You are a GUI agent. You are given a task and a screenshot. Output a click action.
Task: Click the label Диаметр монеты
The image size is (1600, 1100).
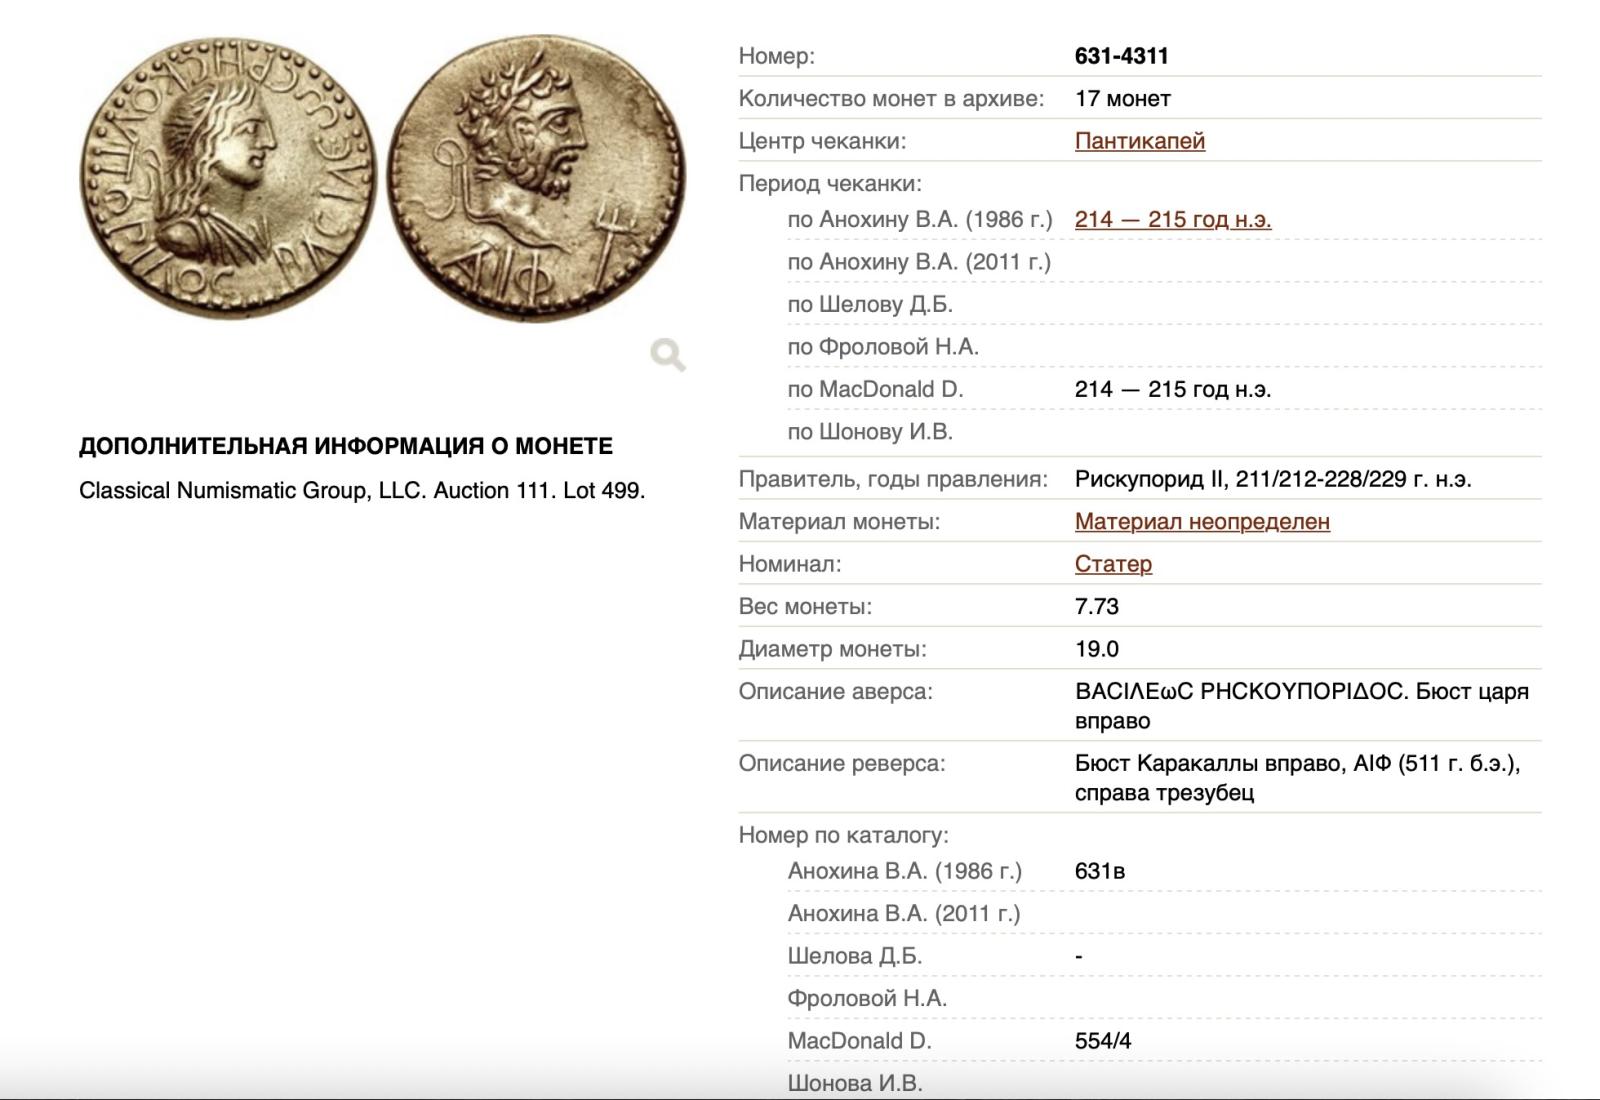[832, 649]
